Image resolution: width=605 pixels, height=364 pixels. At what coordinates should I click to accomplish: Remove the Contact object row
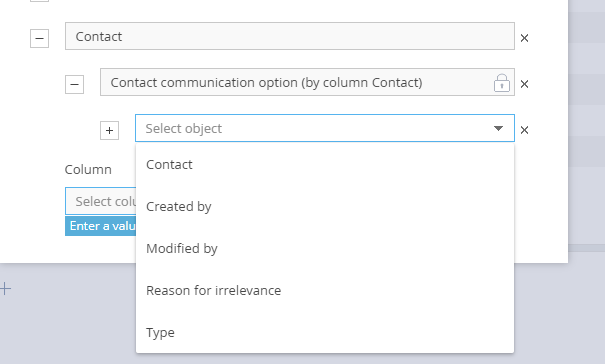pos(524,38)
